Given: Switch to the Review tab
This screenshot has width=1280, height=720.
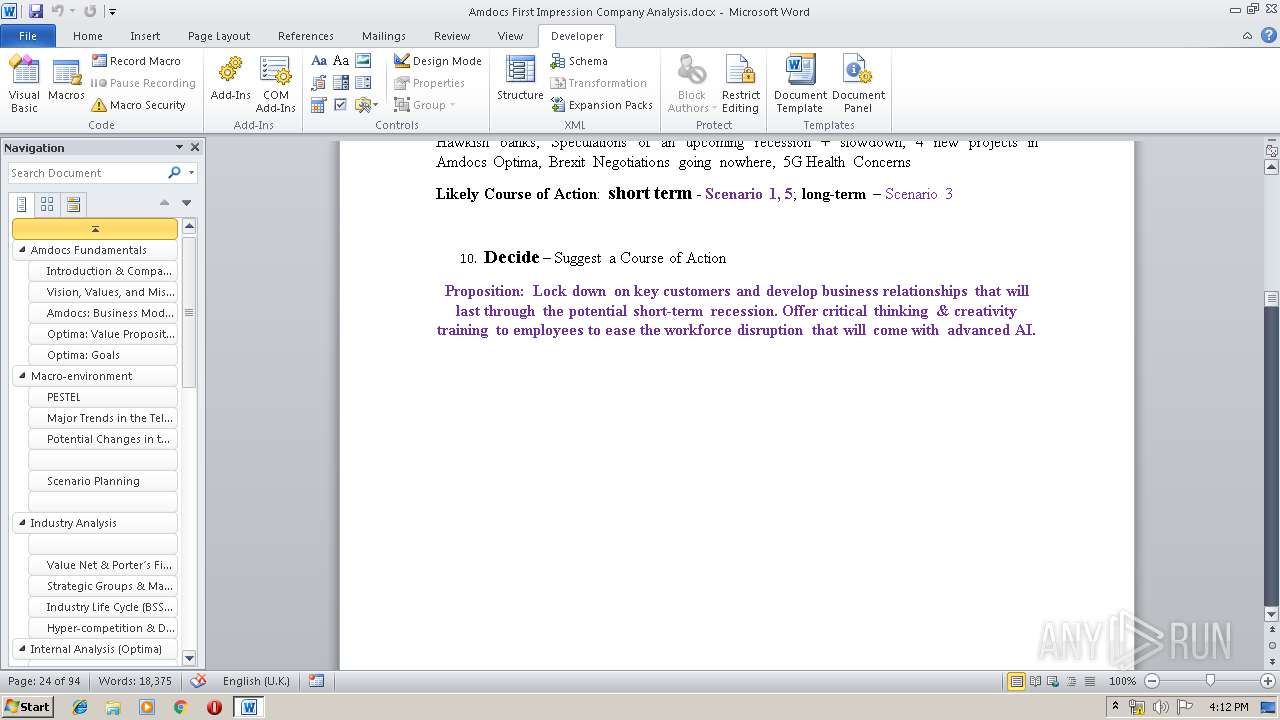Looking at the screenshot, I should [452, 36].
